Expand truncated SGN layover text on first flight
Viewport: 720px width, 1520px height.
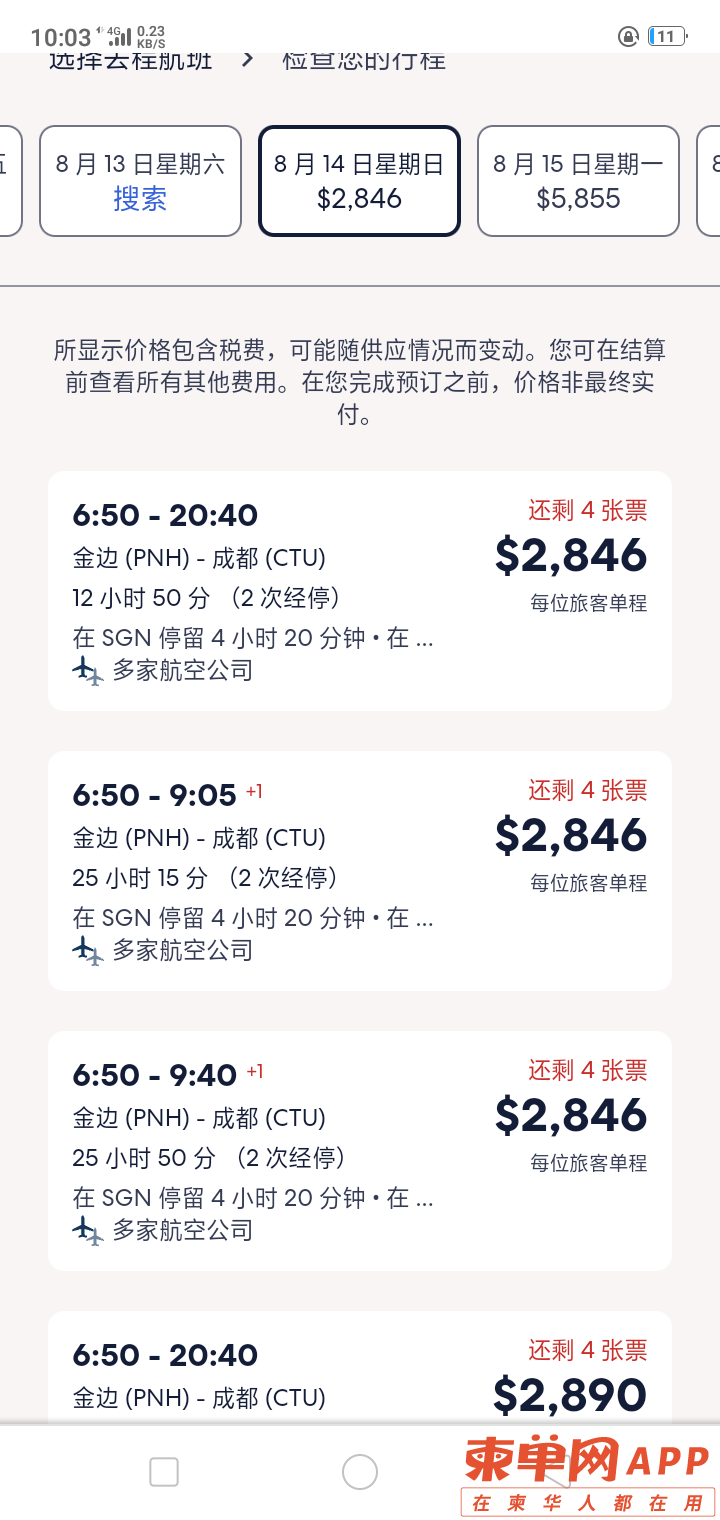(x=253, y=638)
